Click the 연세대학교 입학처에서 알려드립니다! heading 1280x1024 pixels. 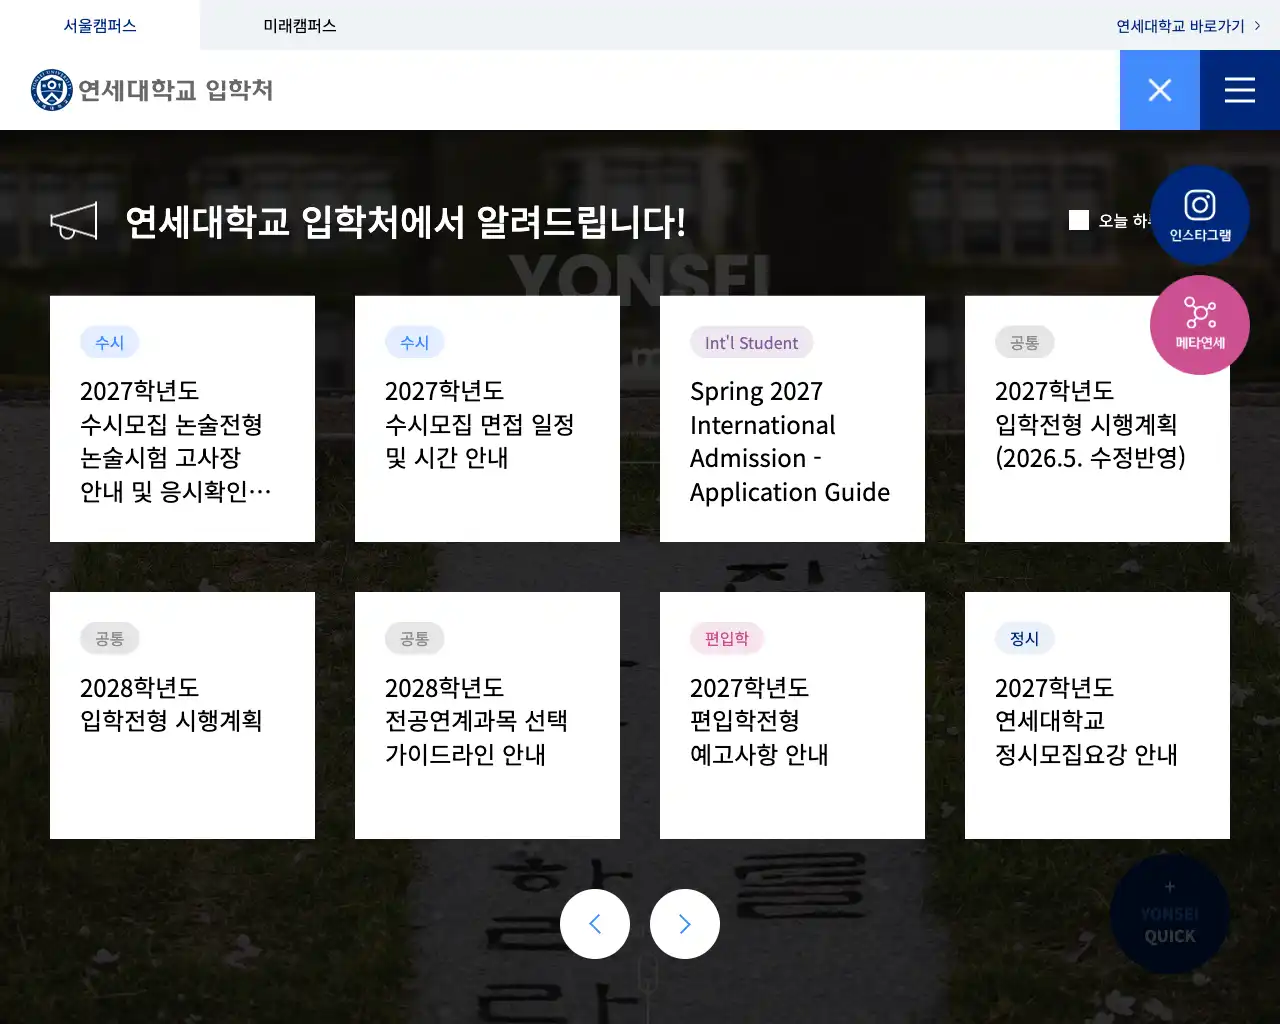tap(405, 221)
